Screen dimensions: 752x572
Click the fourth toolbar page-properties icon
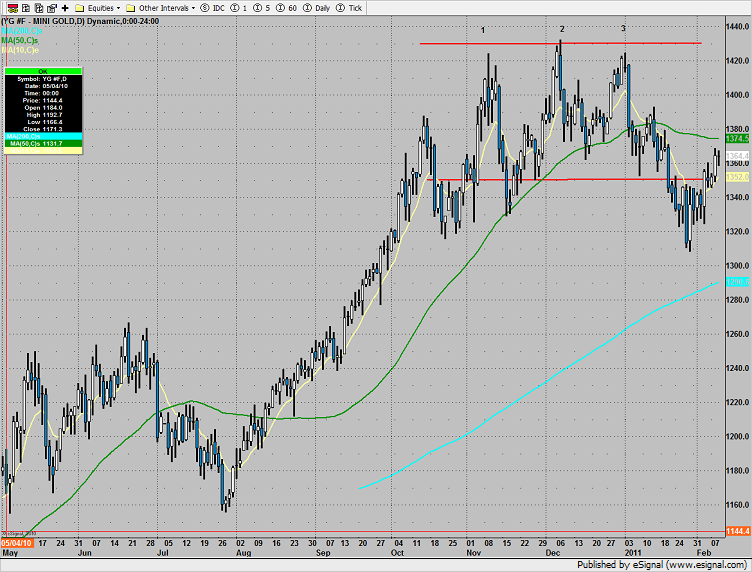(x=52, y=8)
